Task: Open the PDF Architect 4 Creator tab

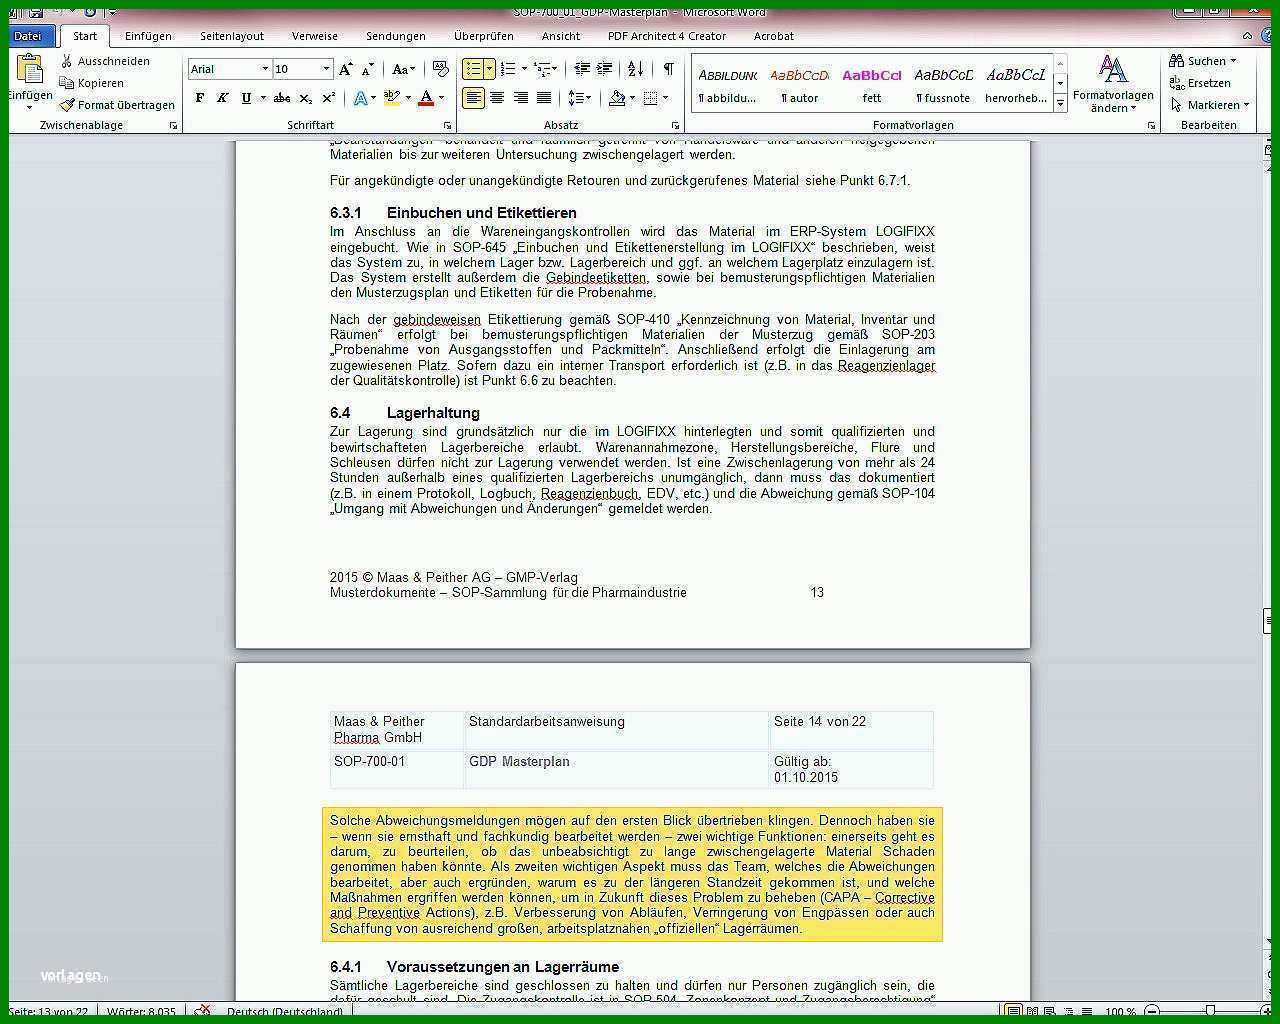Action: coord(667,36)
